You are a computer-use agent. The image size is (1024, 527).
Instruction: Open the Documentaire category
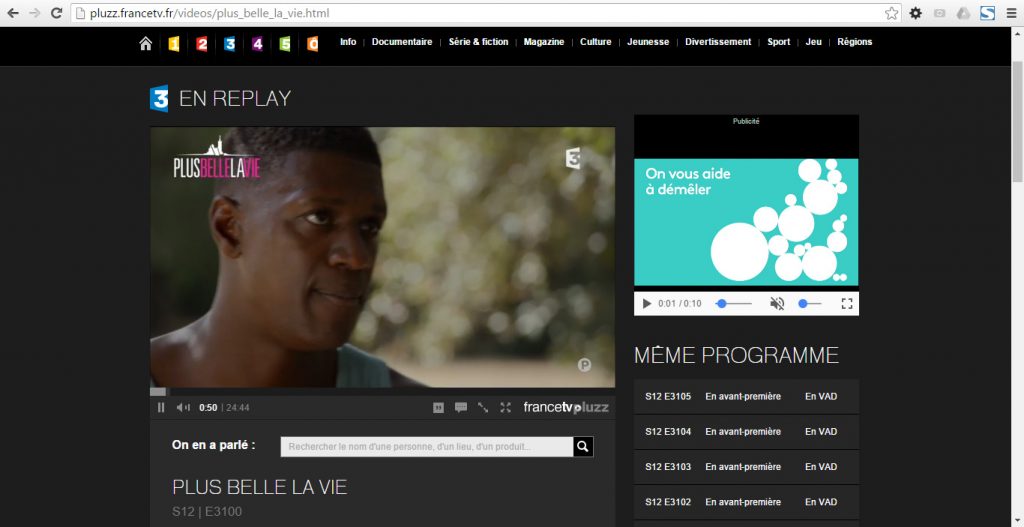pyautogui.click(x=402, y=42)
